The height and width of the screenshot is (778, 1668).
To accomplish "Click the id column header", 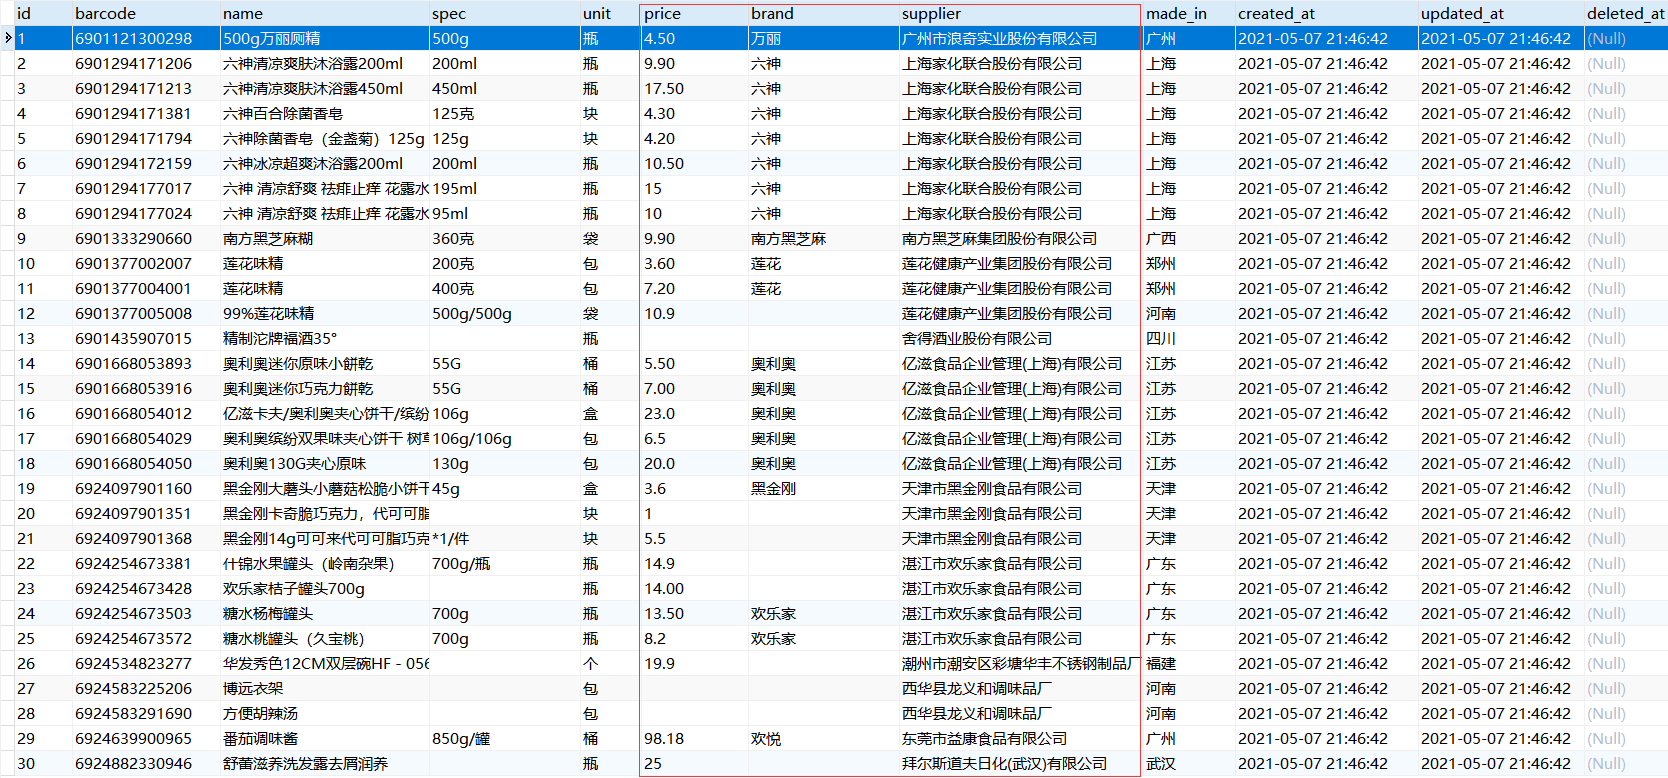I will (x=43, y=13).
